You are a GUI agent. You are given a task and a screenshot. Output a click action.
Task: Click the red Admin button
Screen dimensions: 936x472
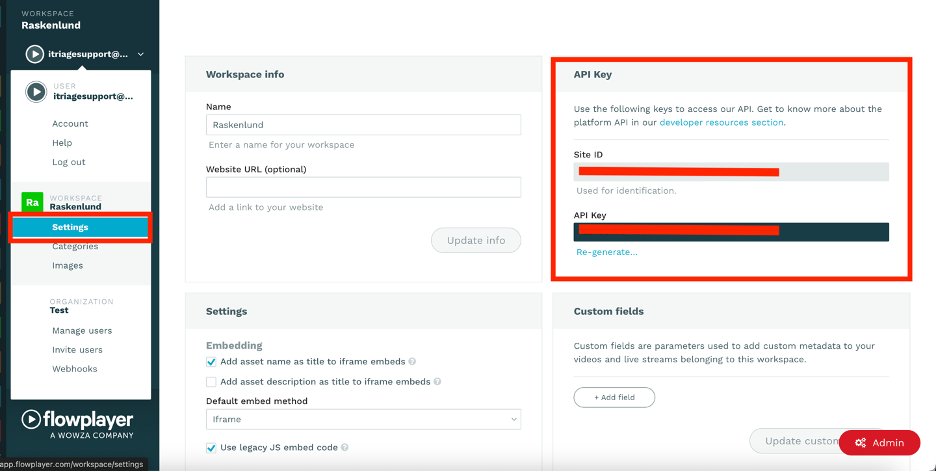point(879,443)
